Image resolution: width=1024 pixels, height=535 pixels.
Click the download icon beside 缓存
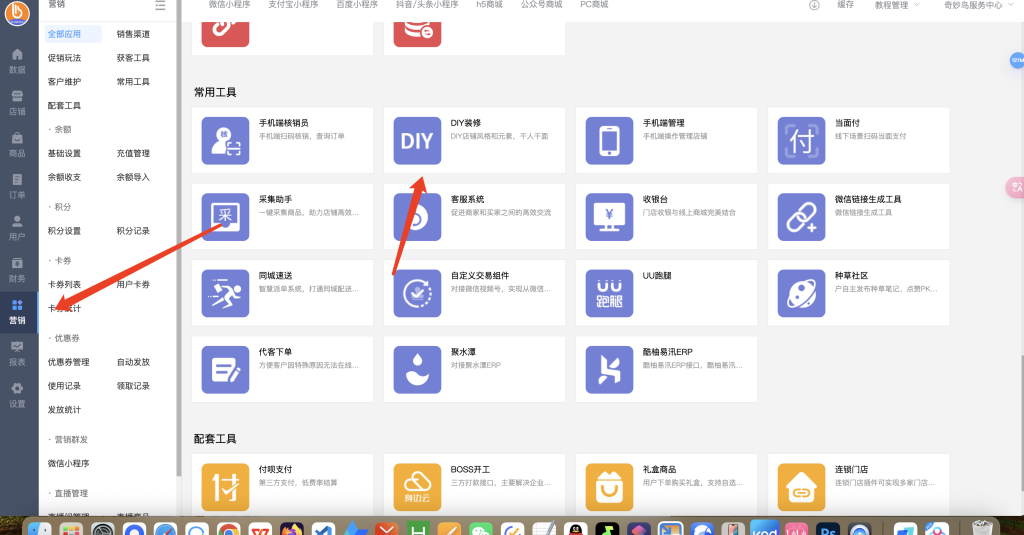814,5
